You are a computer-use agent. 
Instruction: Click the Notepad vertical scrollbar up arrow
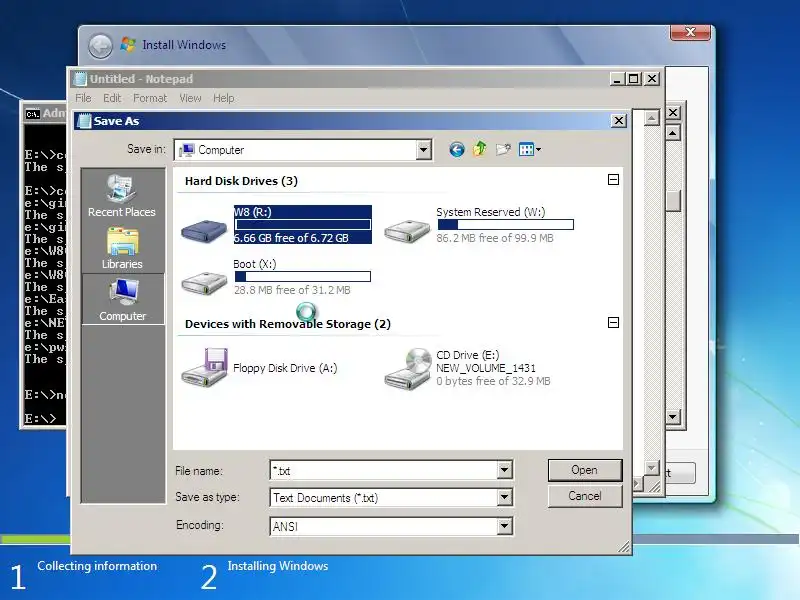[651, 118]
